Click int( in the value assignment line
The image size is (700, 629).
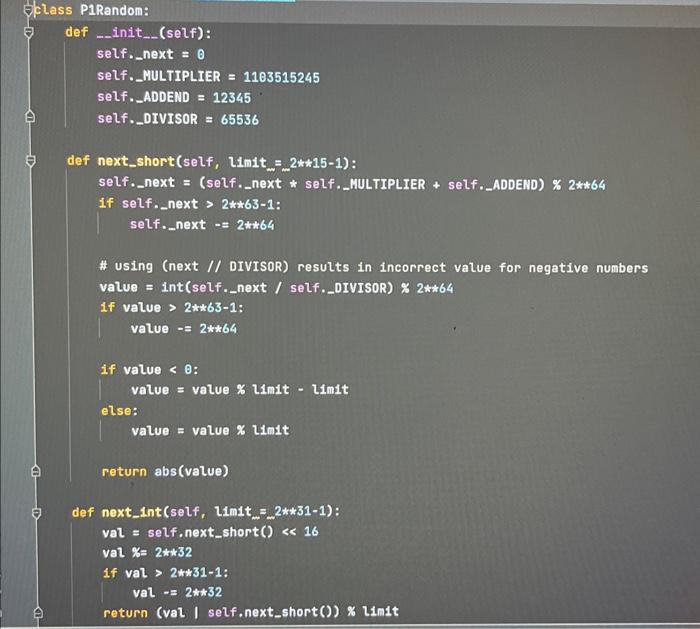click(x=176, y=287)
